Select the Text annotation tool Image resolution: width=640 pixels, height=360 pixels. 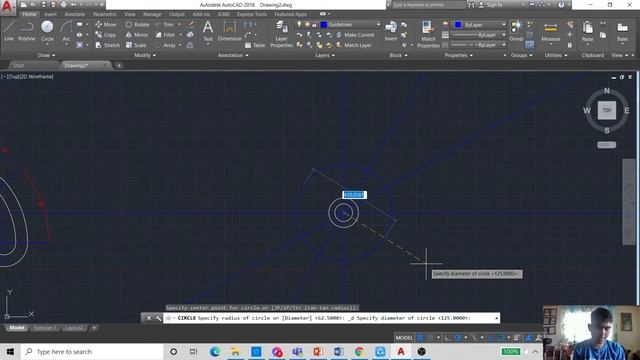208,31
